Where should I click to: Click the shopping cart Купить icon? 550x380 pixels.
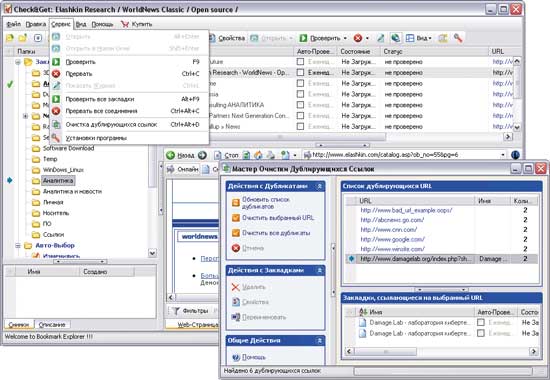pyautogui.click(x=125, y=24)
